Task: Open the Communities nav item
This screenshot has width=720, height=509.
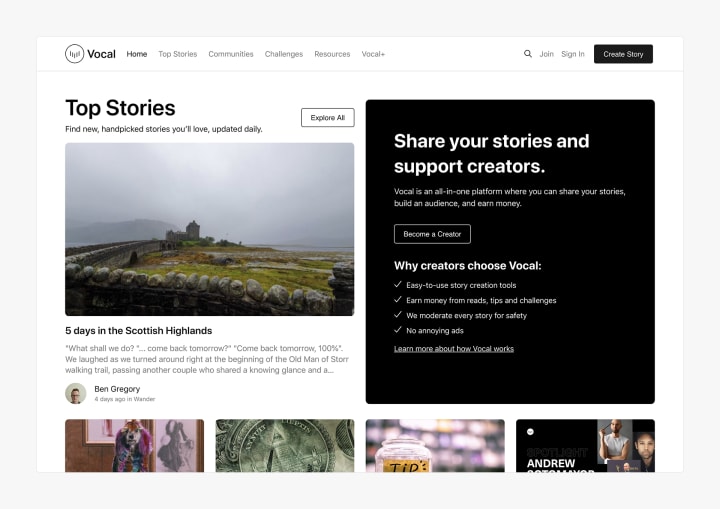Action: point(231,54)
